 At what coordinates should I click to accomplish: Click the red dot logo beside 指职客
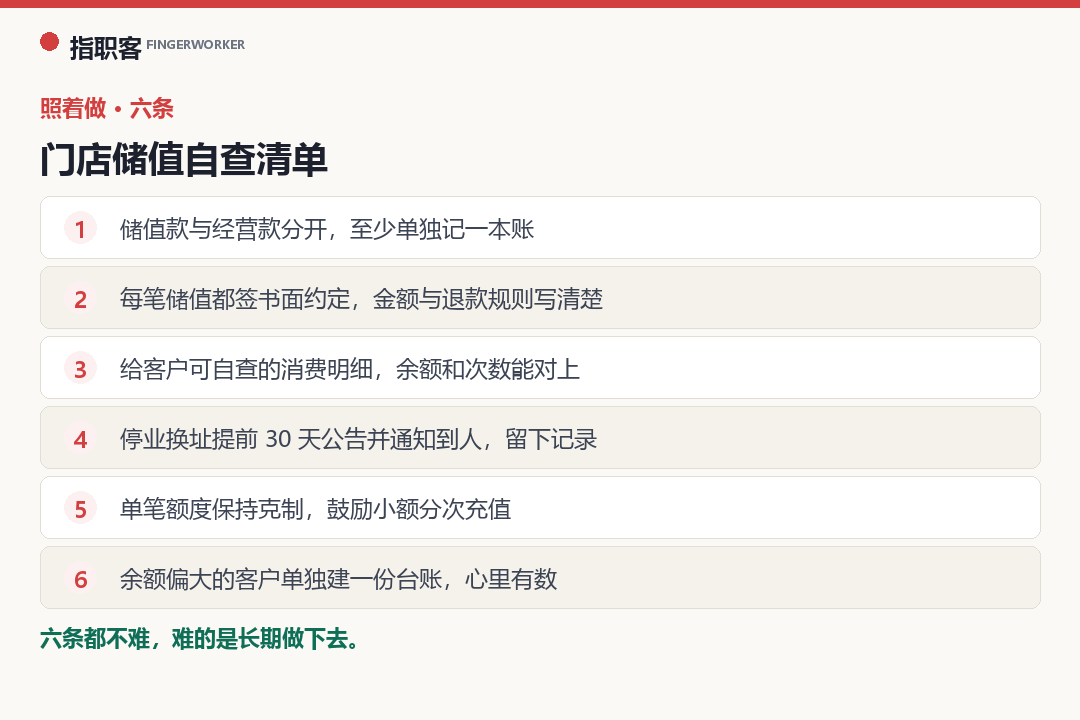pyautogui.click(x=50, y=42)
